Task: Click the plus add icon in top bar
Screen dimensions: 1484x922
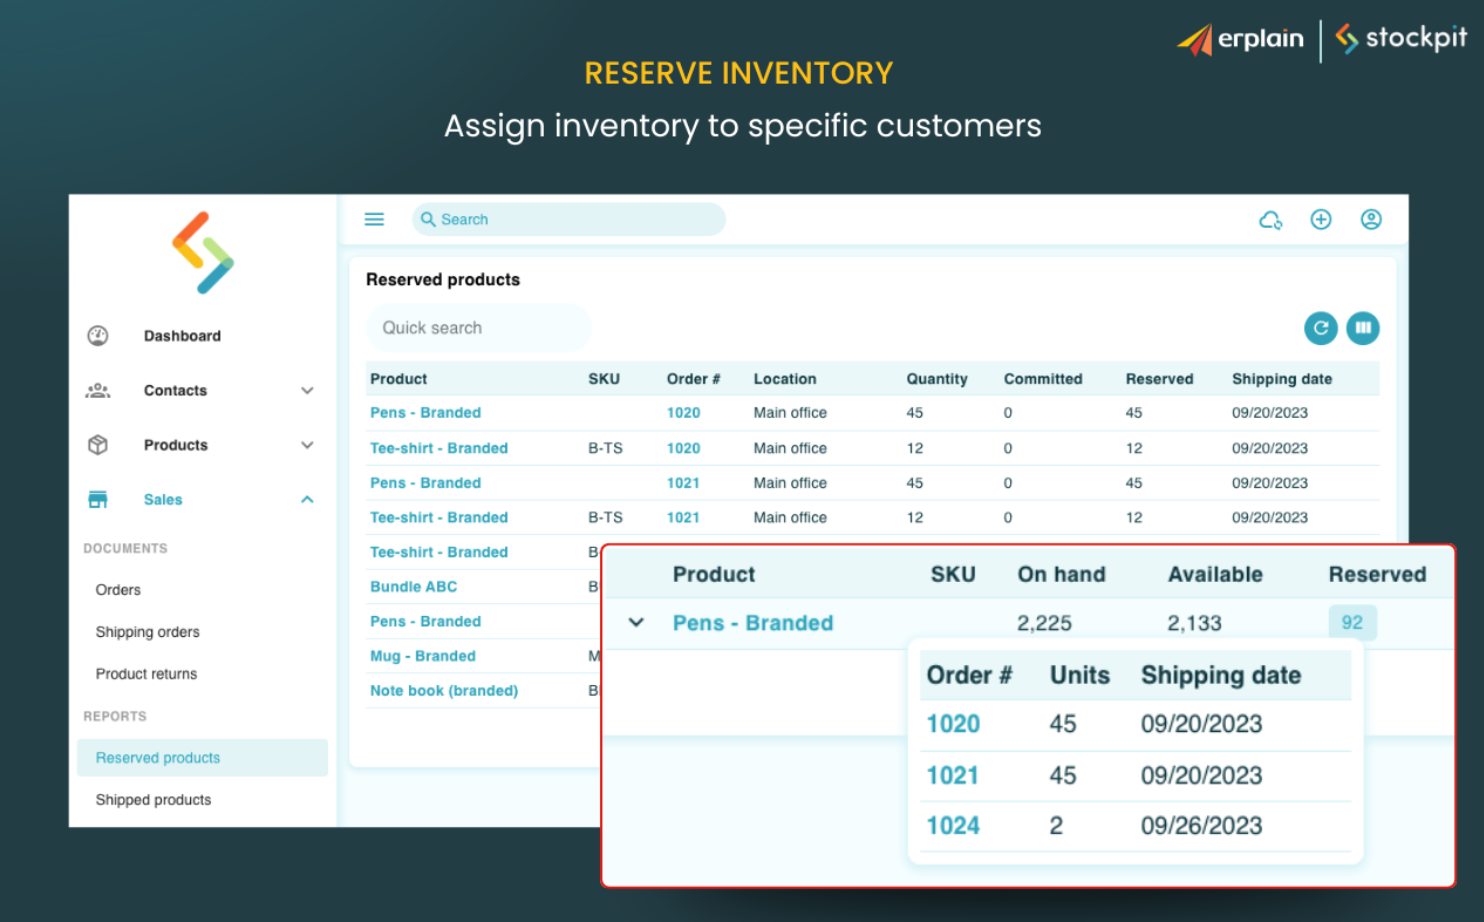Action: tap(1321, 219)
